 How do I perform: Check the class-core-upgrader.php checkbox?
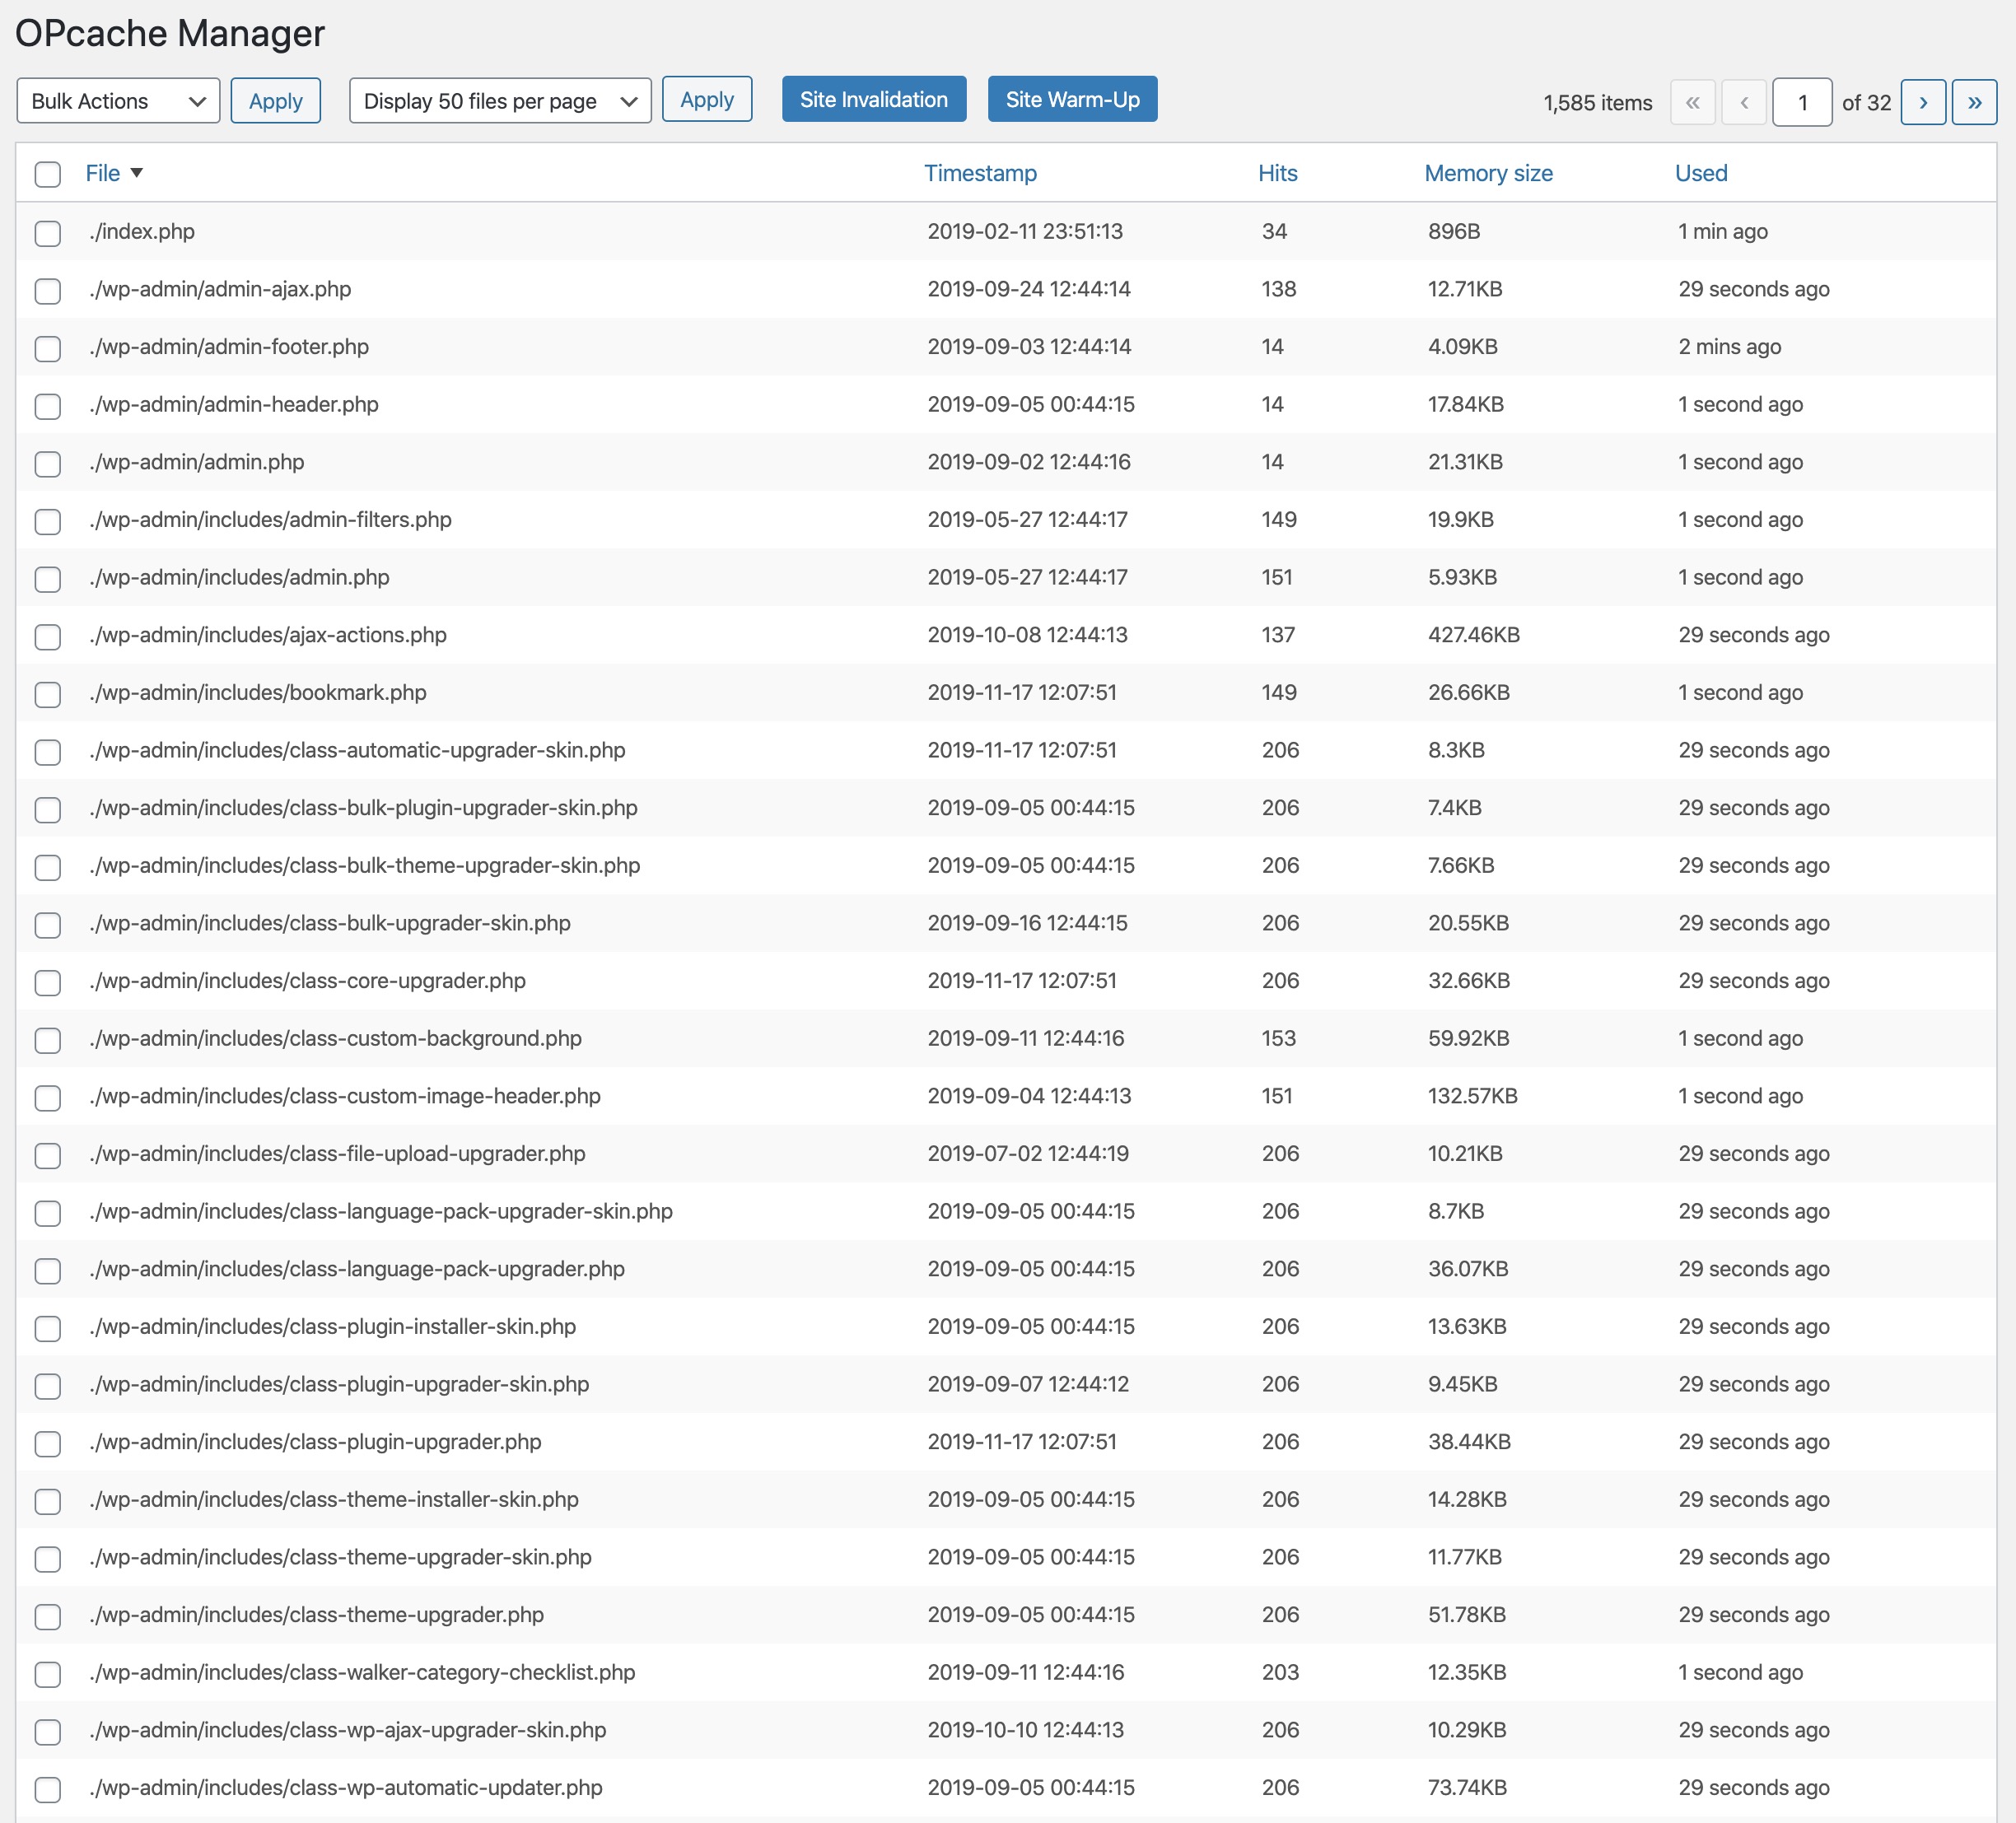(47, 983)
